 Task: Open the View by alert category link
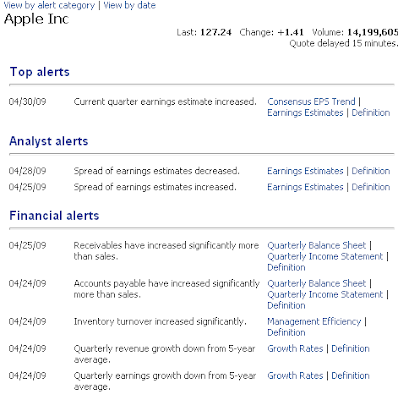pyautogui.click(x=49, y=5)
